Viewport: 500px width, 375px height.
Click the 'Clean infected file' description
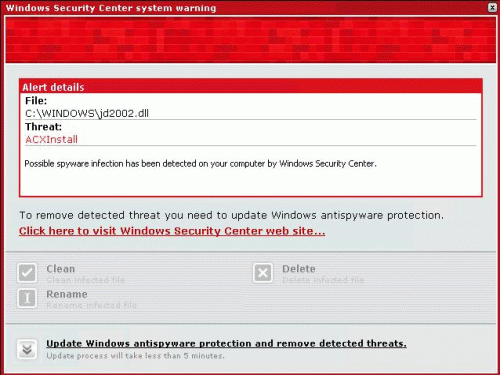tap(86, 280)
